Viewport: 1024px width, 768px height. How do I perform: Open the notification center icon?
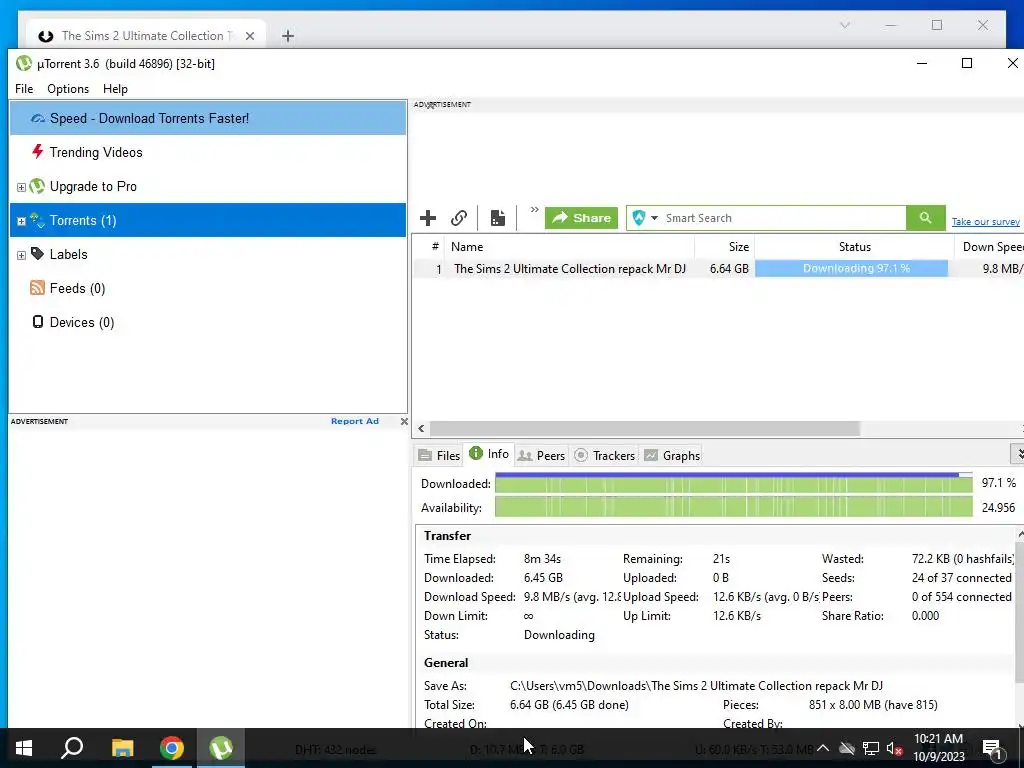pos(992,749)
